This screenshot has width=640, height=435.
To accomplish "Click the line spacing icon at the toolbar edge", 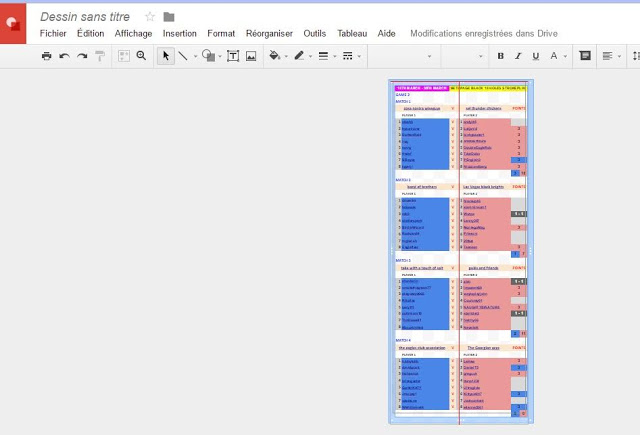I will [636, 56].
